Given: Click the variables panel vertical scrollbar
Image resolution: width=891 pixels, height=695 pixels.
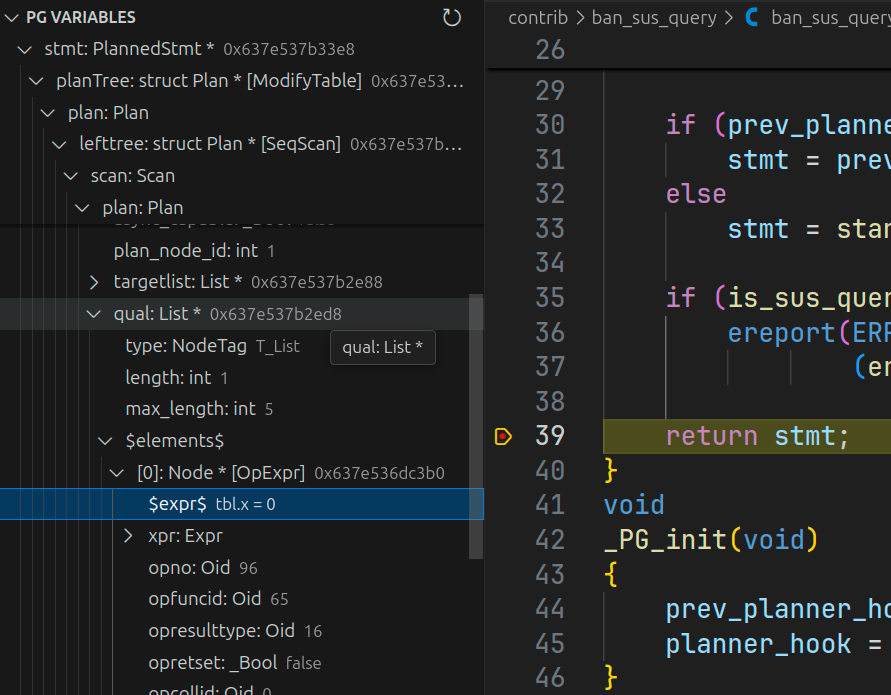Looking at the screenshot, I should [x=476, y=400].
